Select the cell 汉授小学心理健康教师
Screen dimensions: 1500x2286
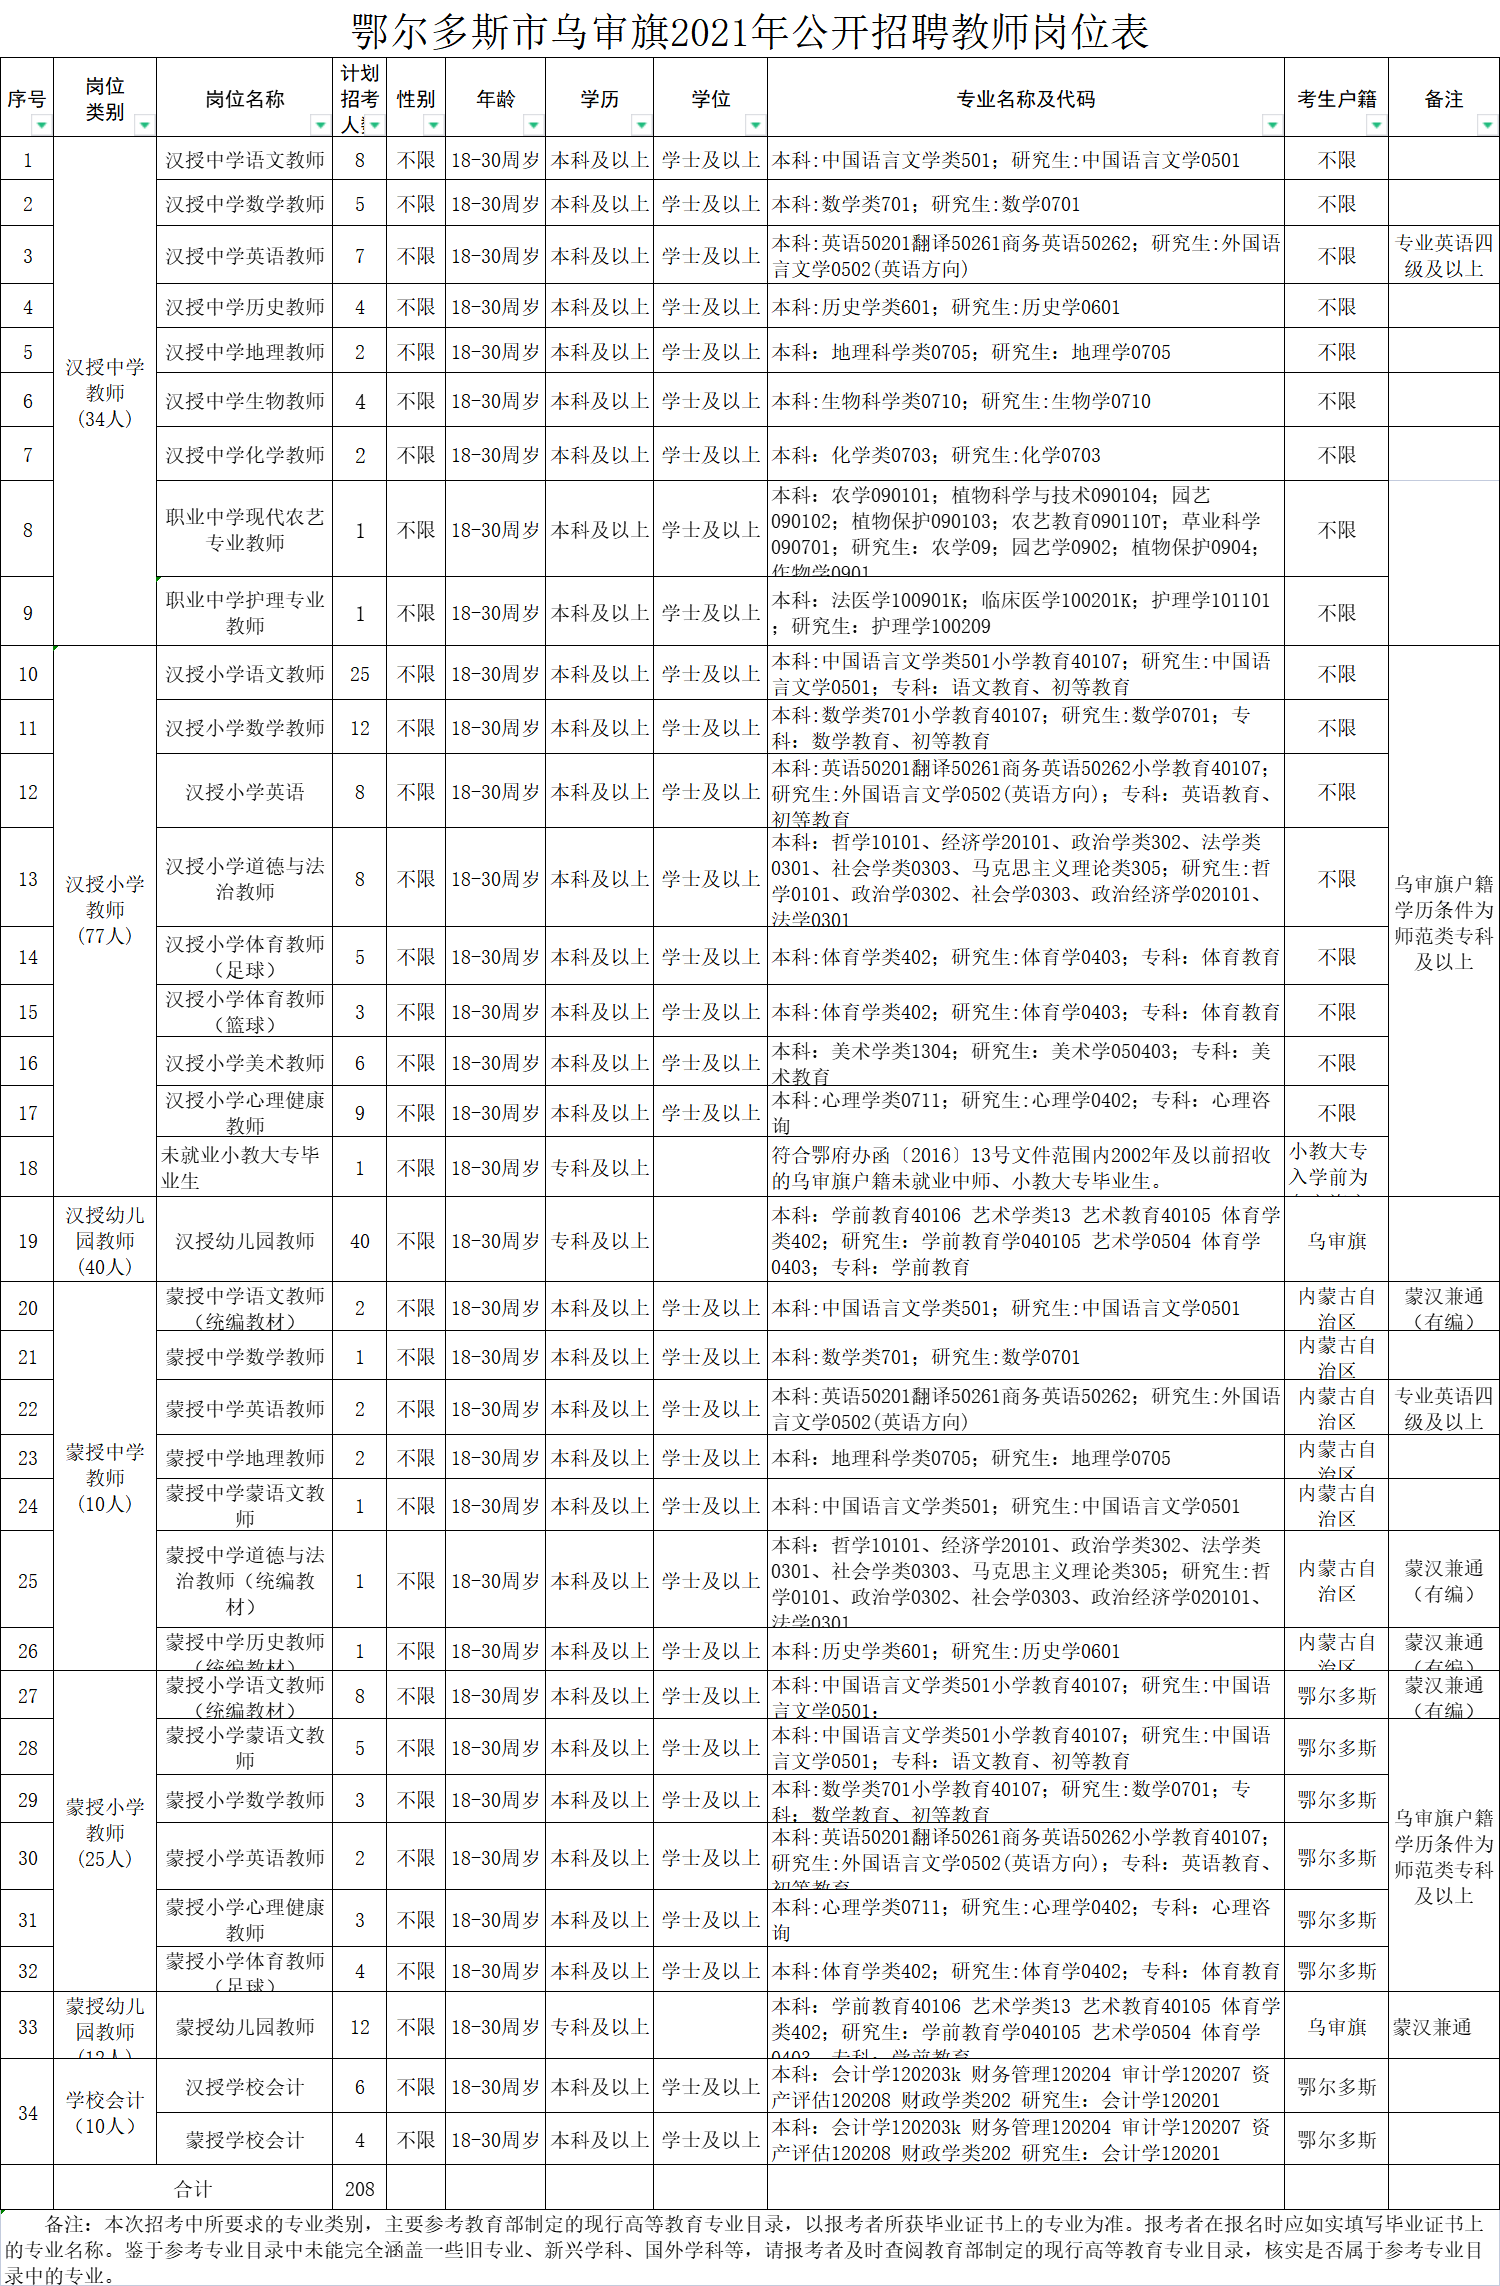click(x=245, y=1113)
